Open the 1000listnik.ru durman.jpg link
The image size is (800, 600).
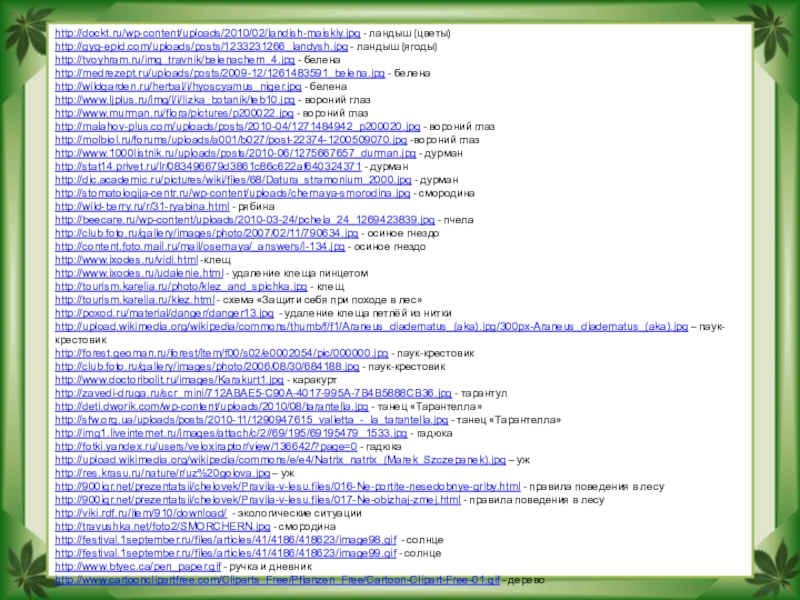coord(235,153)
